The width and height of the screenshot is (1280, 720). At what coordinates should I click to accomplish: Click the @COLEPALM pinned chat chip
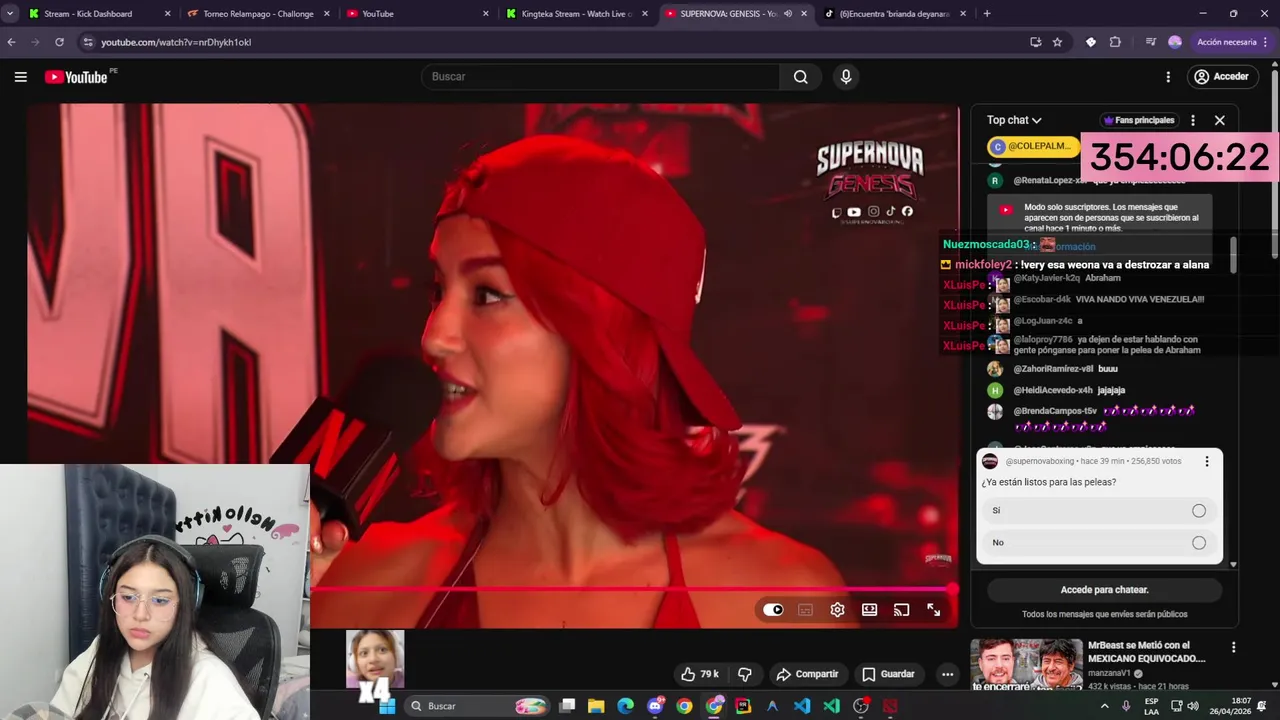(1033, 146)
